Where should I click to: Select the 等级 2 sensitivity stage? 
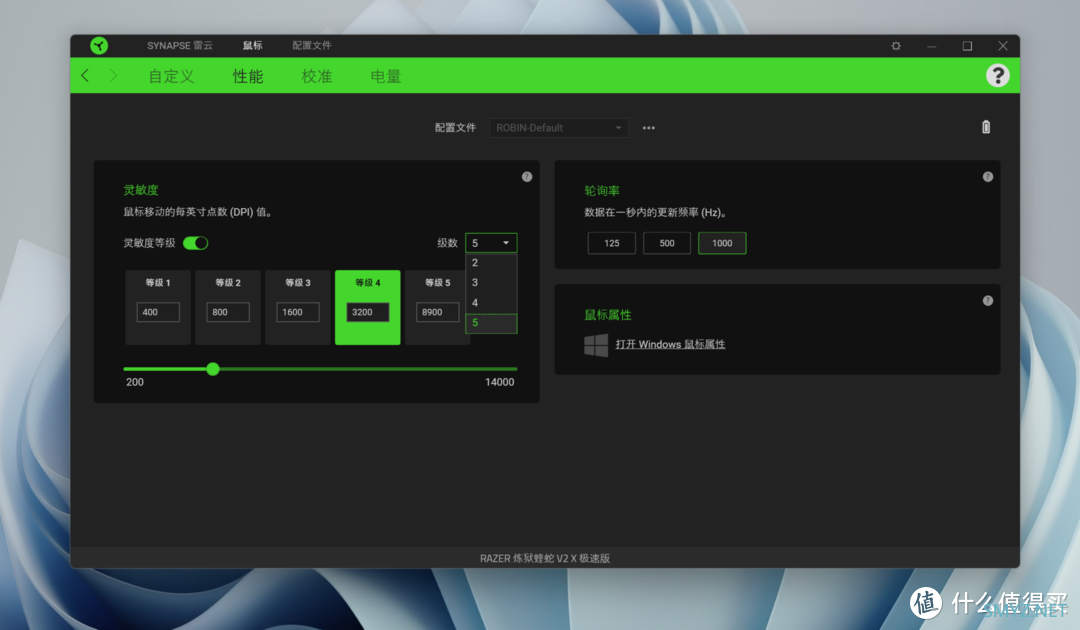click(228, 307)
